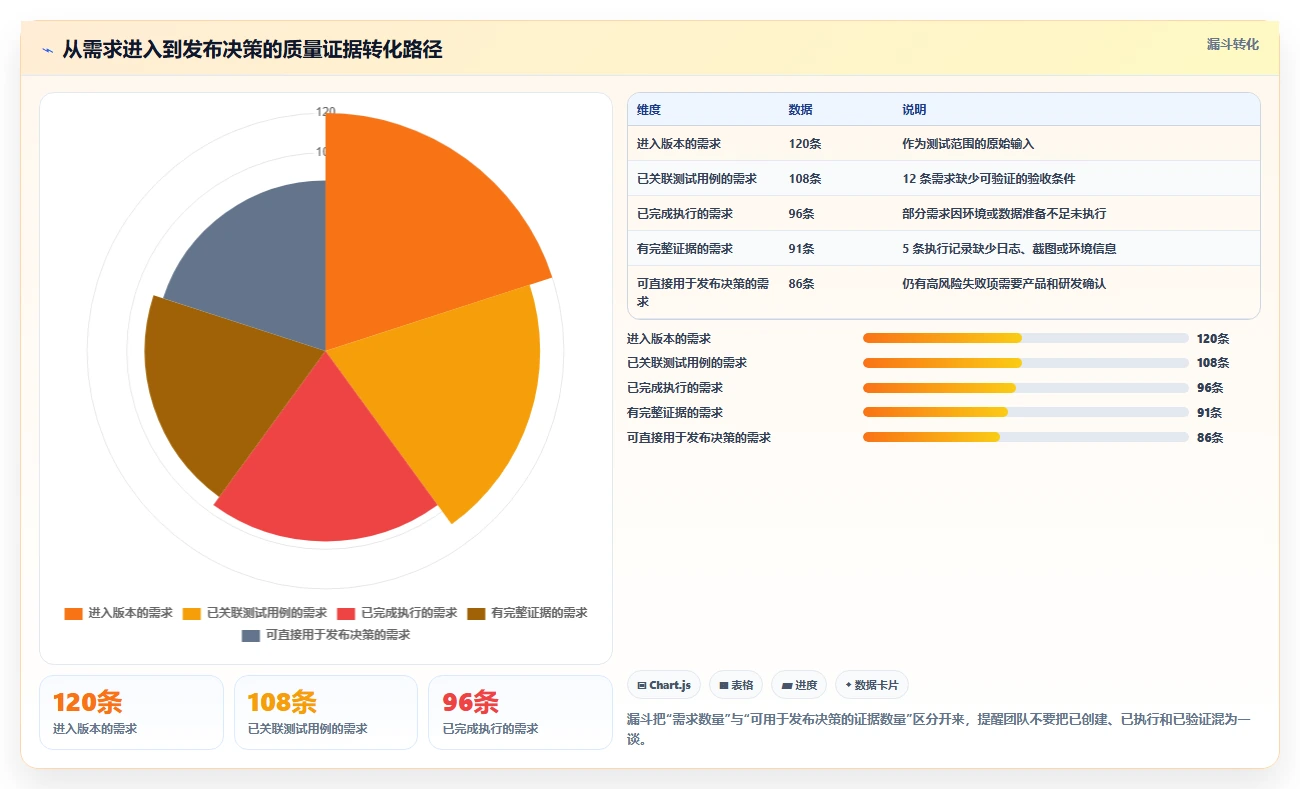Click progress bar for 有完整证据的需求
Viewport: 1300px width, 789px height.
[x=1026, y=412]
